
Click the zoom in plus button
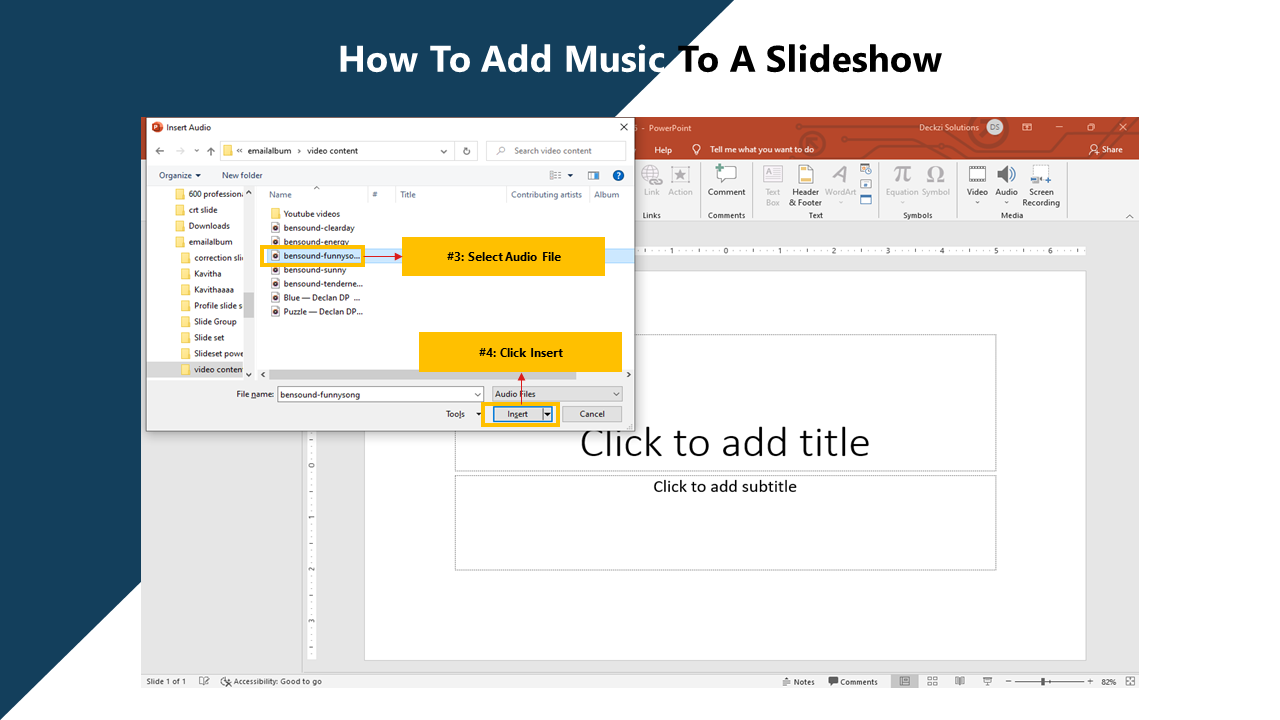1091,681
